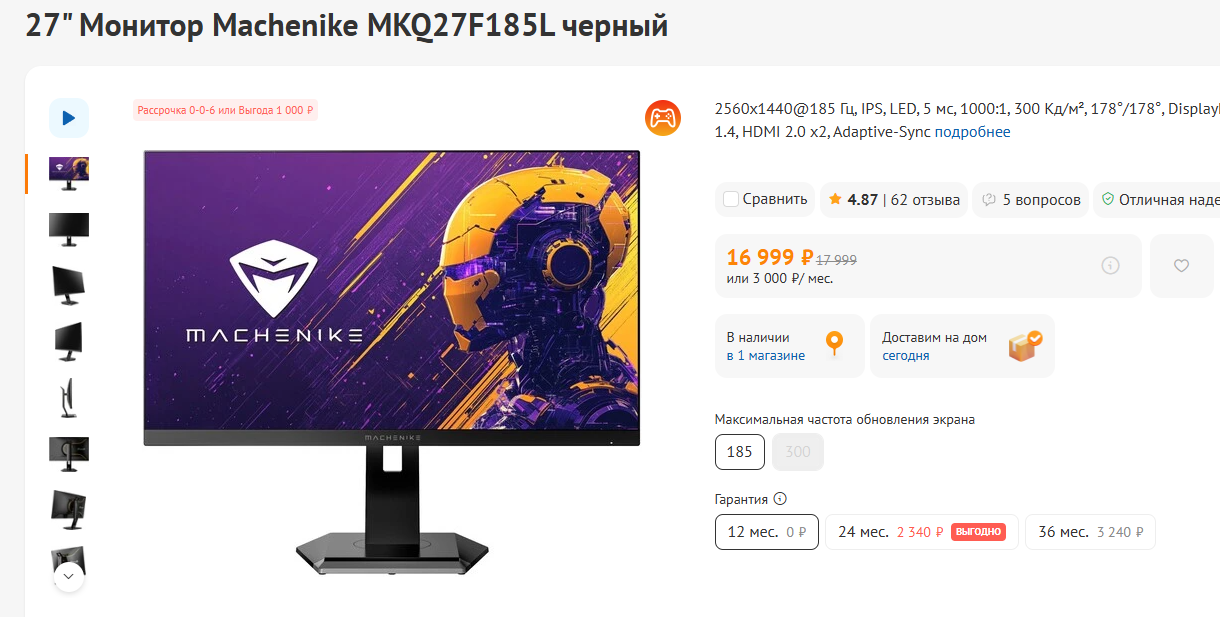This screenshot has width=1220, height=617.
Task: Click the star rating 4.87 icon
Action: (x=835, y=199)
